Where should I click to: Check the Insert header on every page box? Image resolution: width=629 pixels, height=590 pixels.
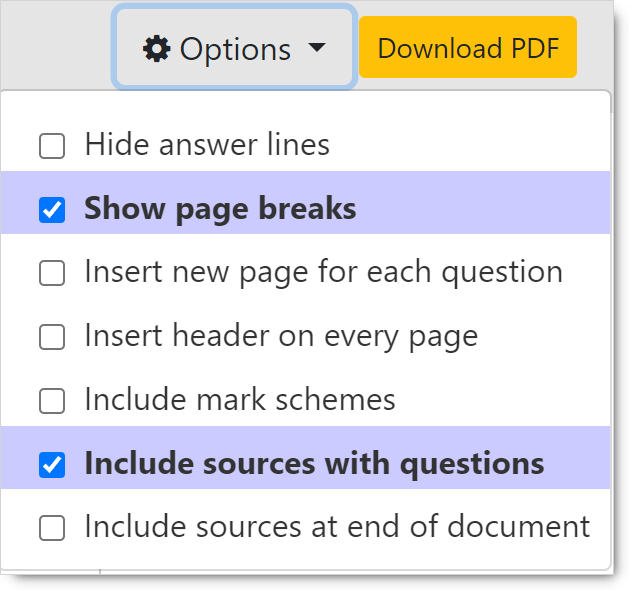(x=52, y=337)
